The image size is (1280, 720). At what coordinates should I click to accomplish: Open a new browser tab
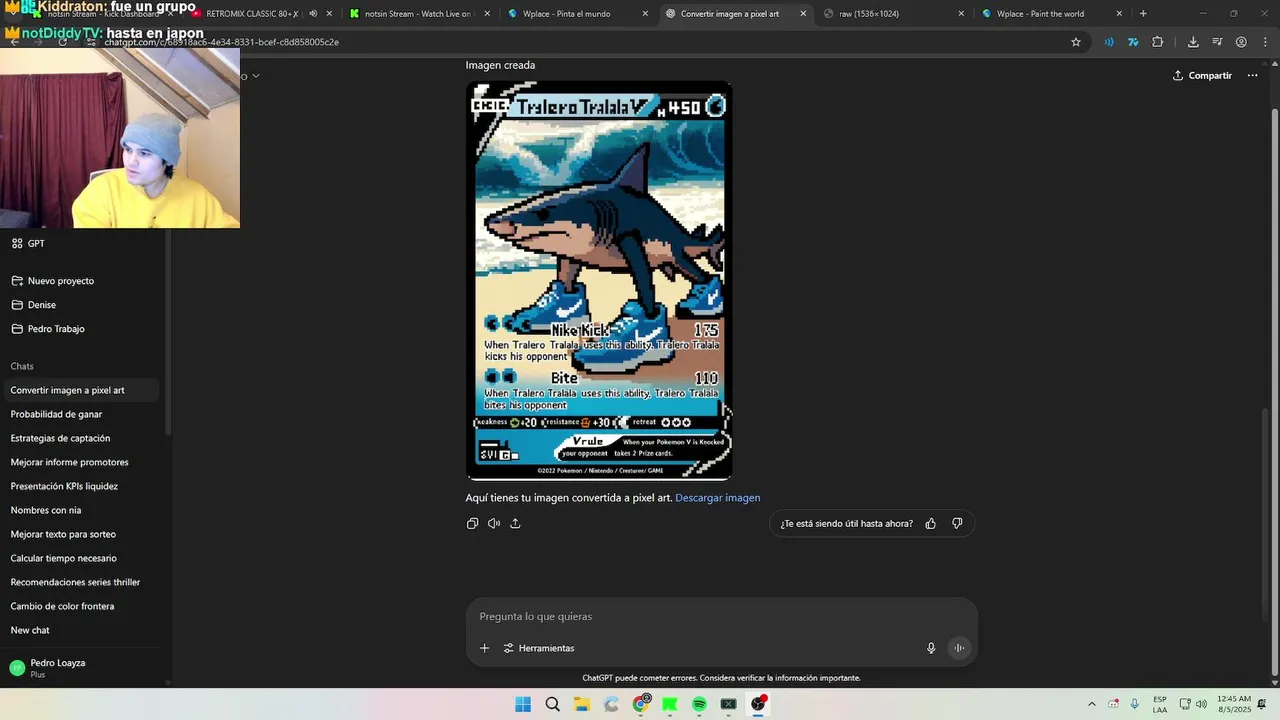[x=1143, y=14]
